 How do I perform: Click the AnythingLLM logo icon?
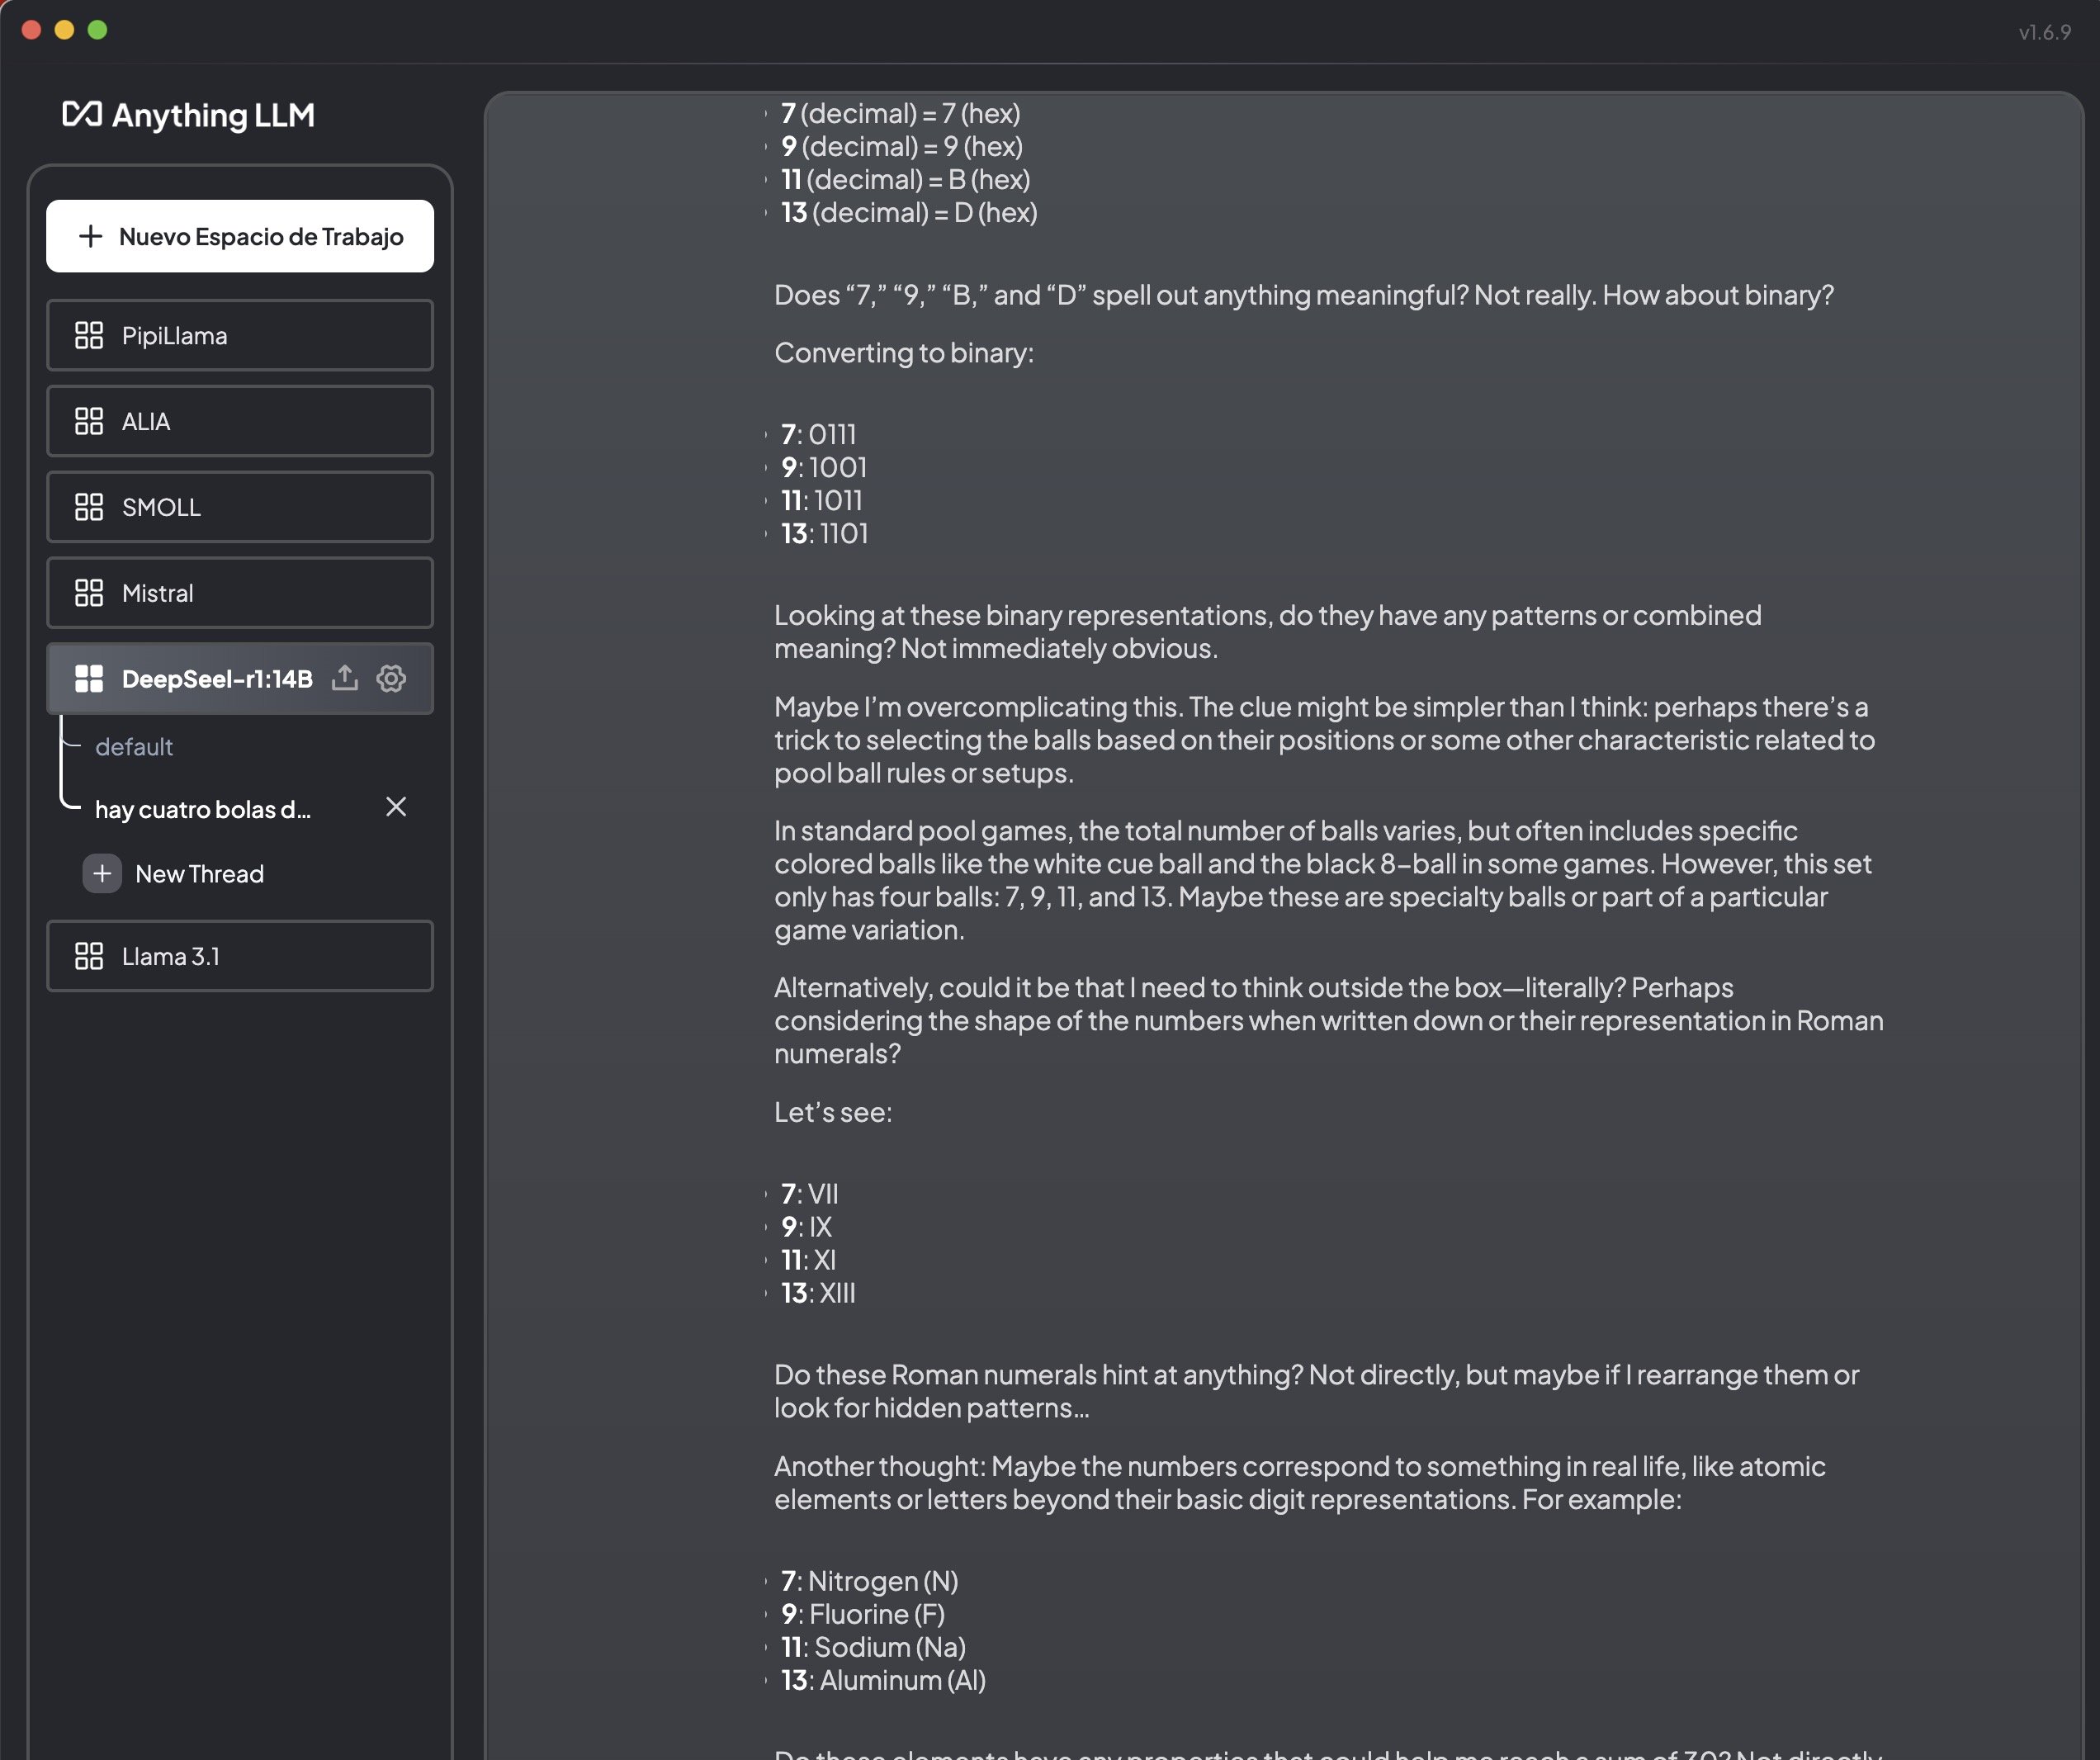point(82,114)
